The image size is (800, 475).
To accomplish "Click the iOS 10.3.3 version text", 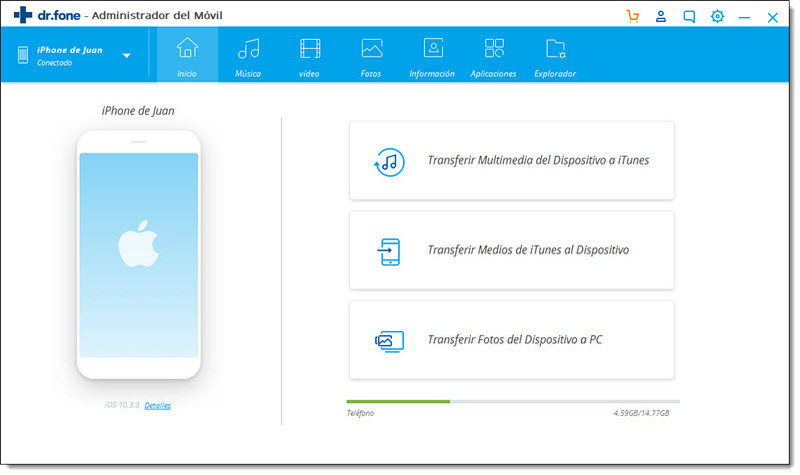I will point(122,405).
